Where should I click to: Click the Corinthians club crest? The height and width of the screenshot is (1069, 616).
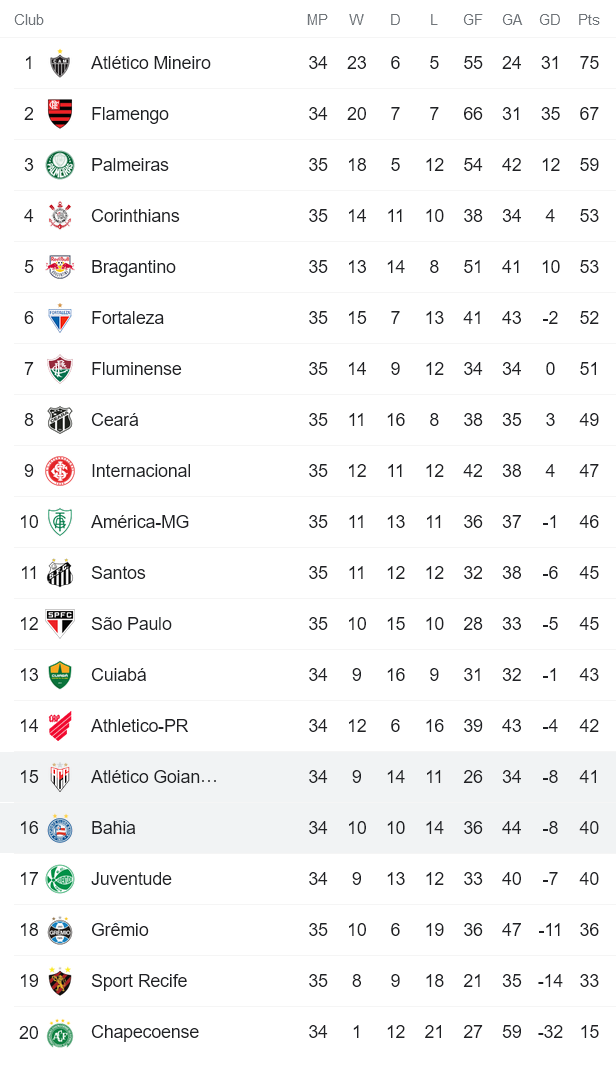[x=62, y=215]
